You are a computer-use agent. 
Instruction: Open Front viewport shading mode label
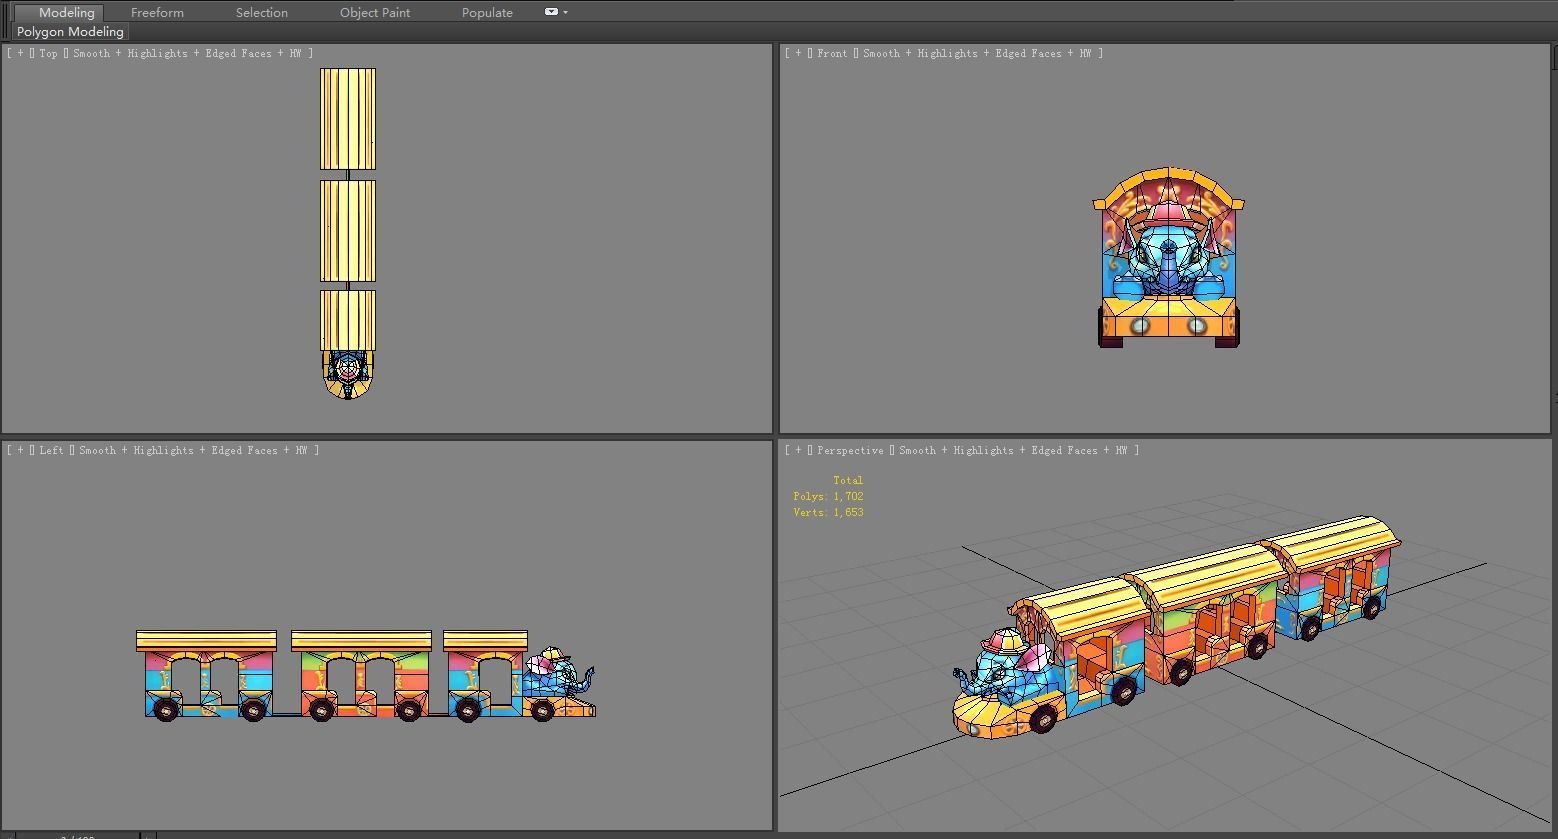977,53
